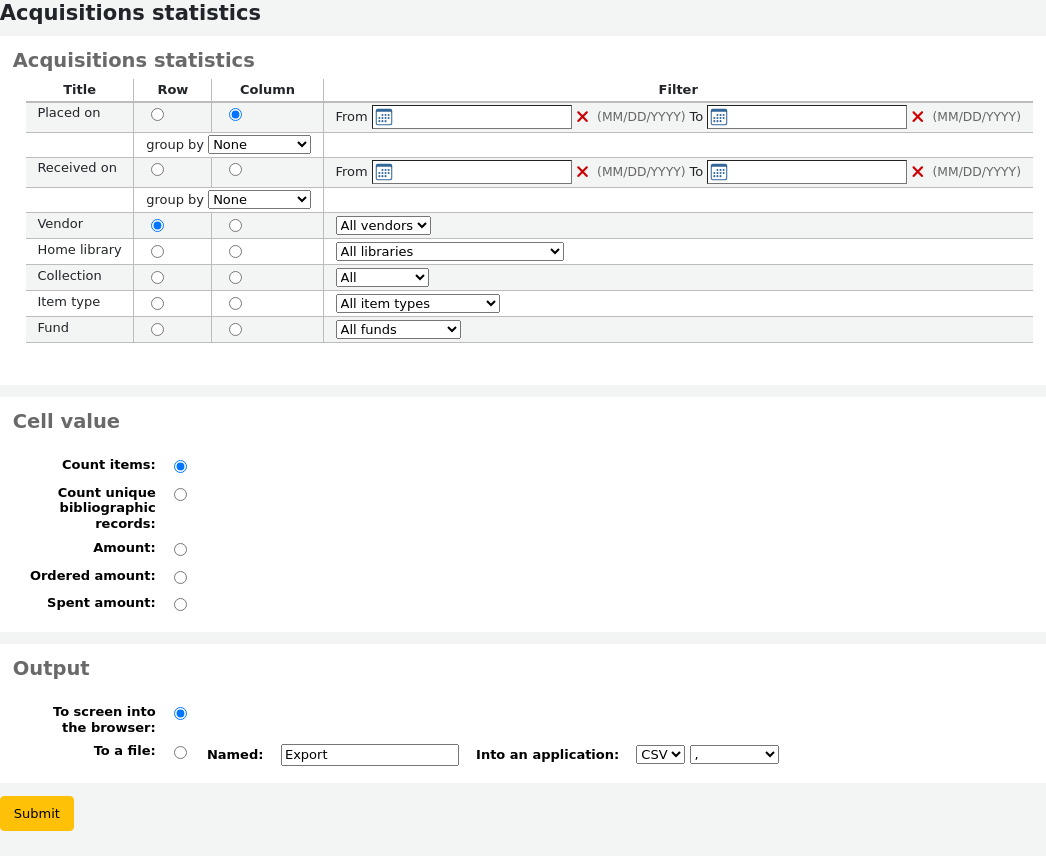The width and height of the screenshot is (1046, 856).
Task: Select output To a file
Action: (180, 751)
